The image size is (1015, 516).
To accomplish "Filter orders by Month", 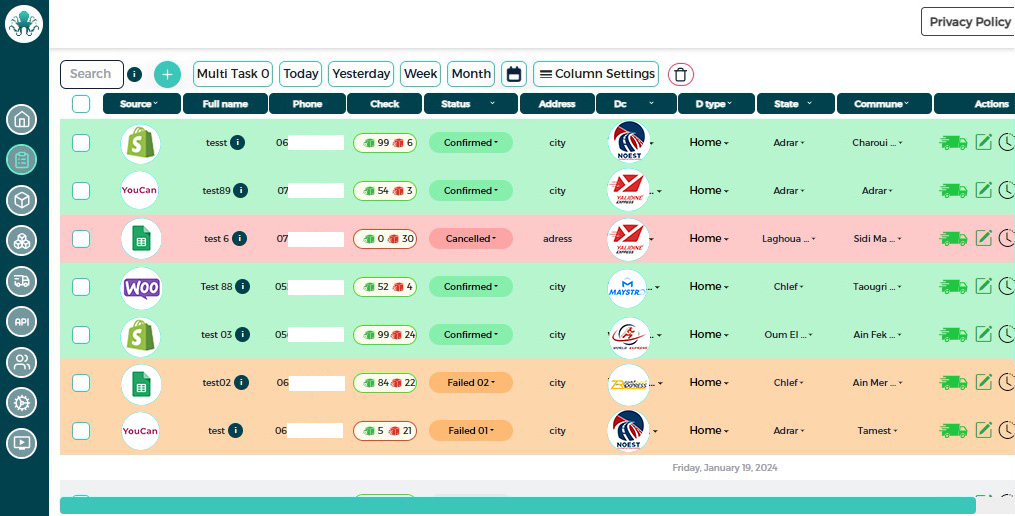I will click(x=470, y=74).
